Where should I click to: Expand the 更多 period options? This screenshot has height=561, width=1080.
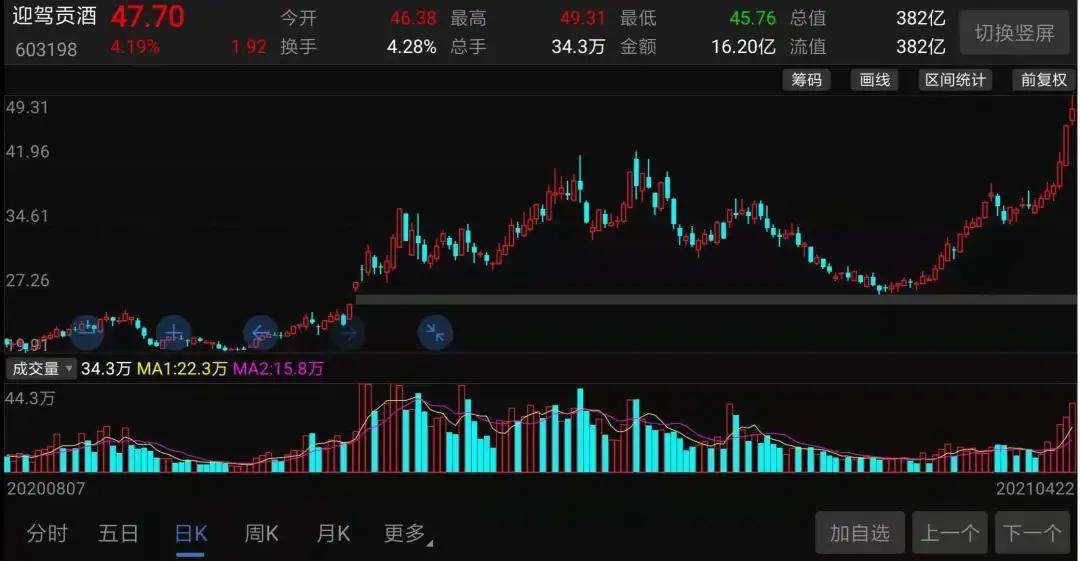(x=408, y=533)
